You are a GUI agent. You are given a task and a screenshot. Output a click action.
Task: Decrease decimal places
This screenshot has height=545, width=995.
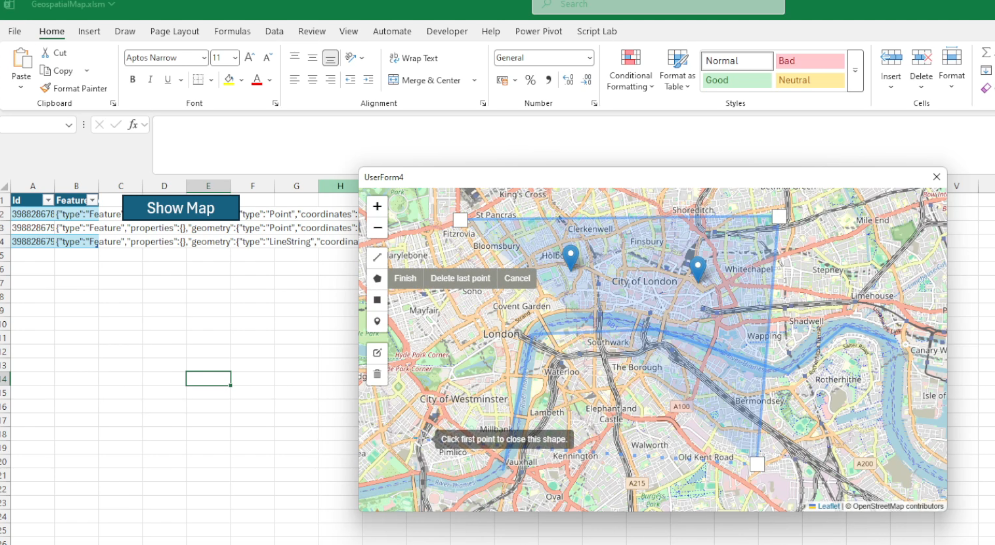[586, 80]
